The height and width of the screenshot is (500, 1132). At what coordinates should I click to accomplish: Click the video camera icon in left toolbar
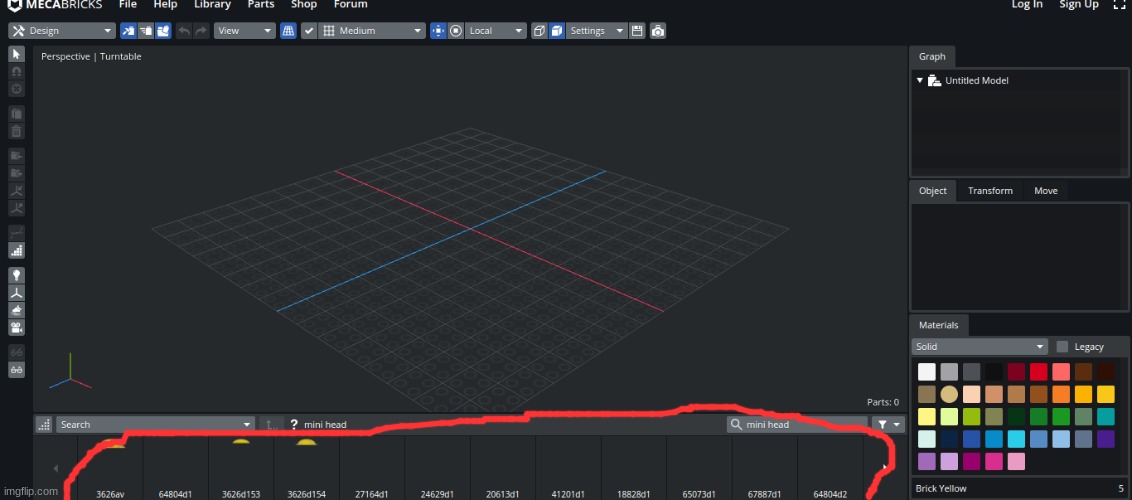[17, 327]
